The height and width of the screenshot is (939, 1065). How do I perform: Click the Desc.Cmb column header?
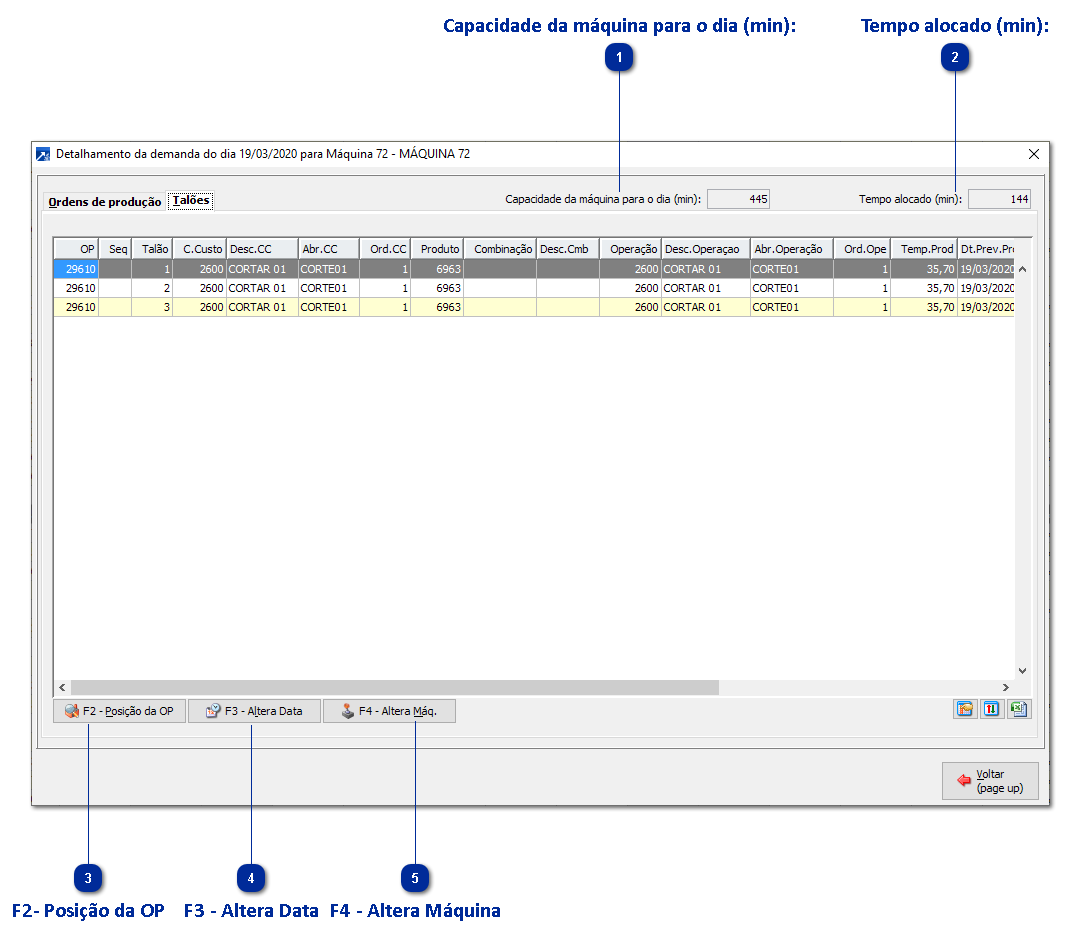click(x=568, y=249)
